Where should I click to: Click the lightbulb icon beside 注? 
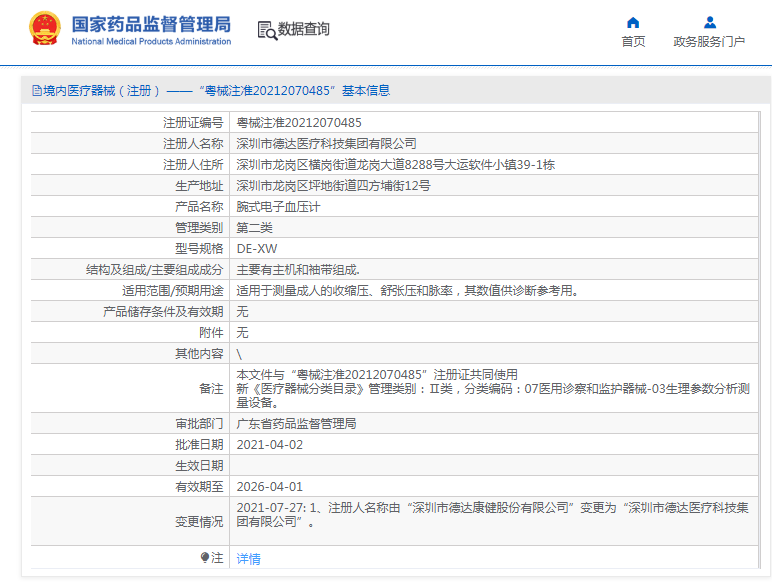click(x=206, y=558)
